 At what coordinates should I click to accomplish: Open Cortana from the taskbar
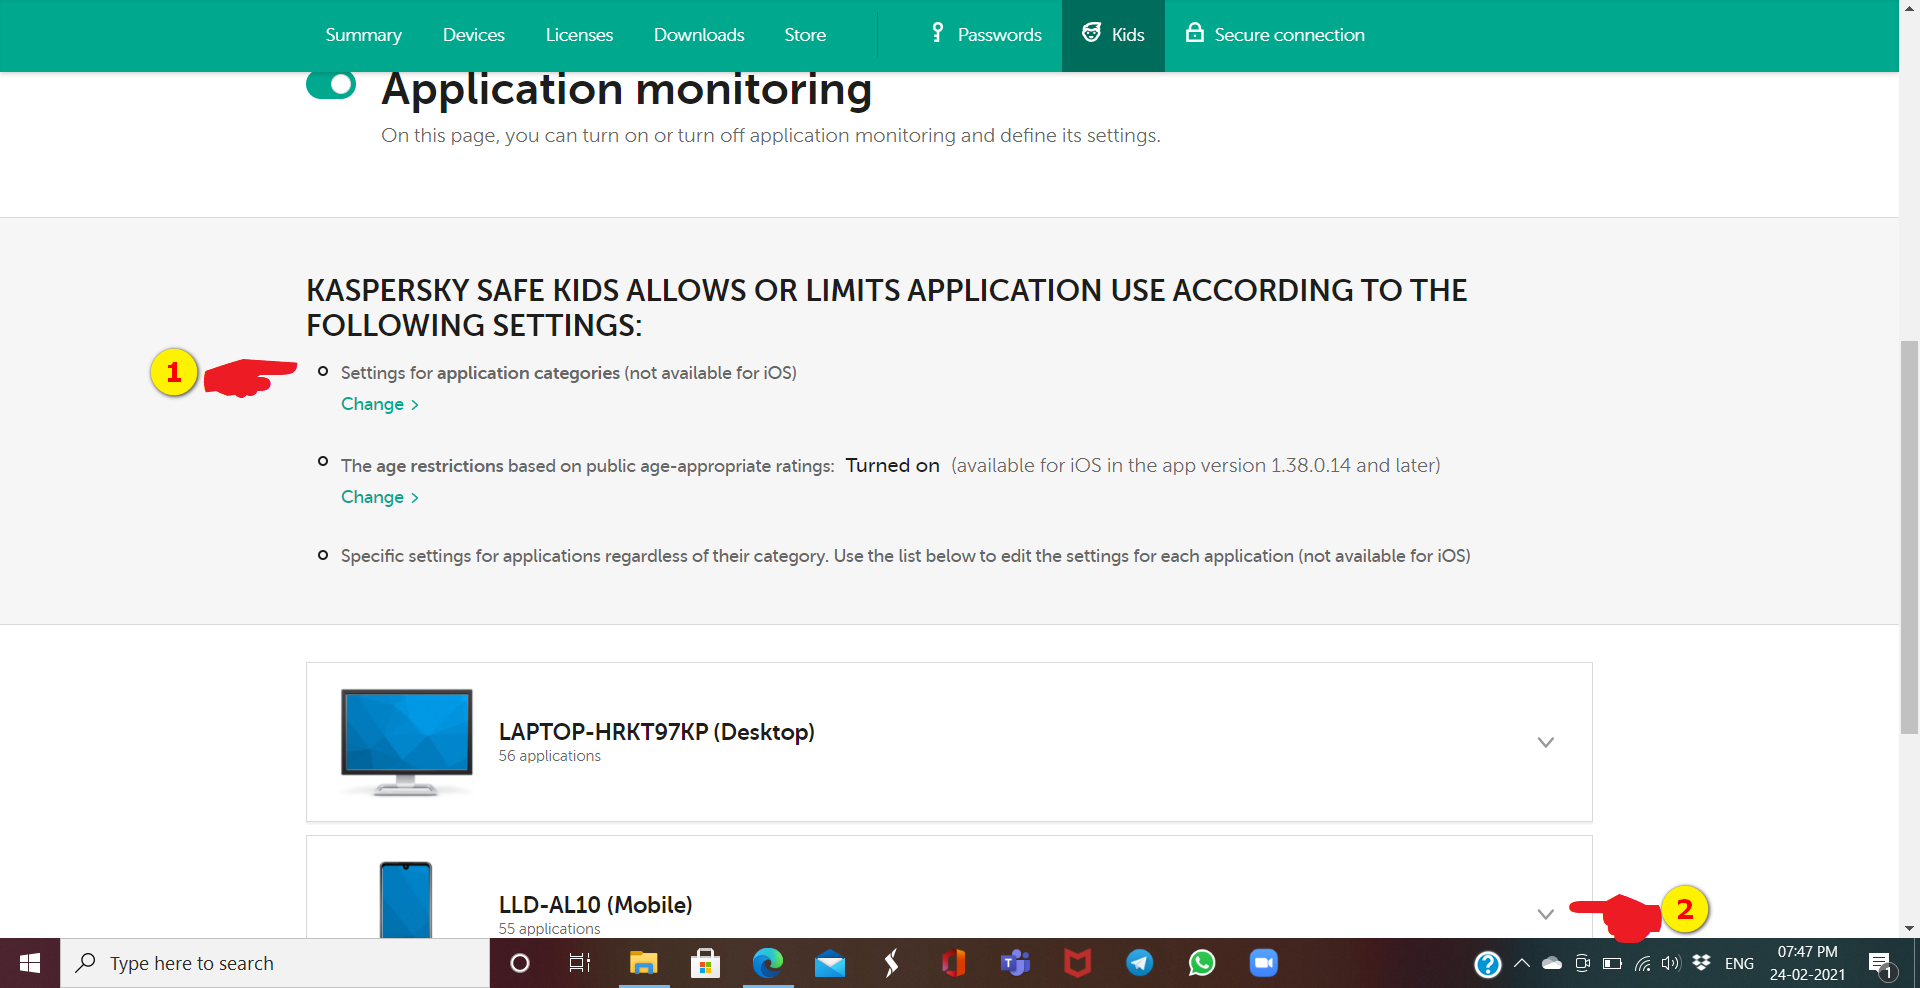519,963
